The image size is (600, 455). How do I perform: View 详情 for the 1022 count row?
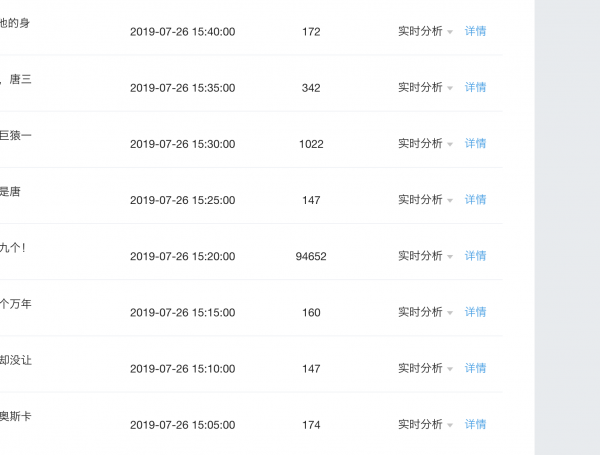click(x=475, y=144)
